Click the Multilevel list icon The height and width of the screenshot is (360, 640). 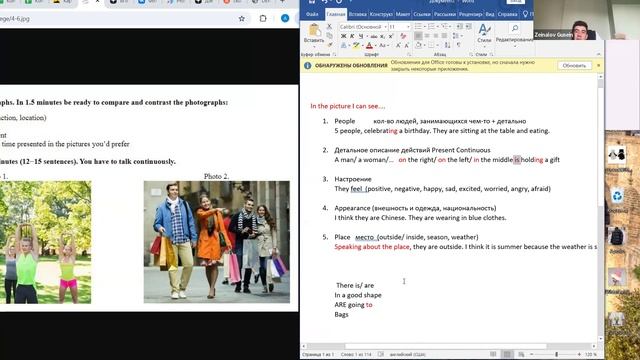tap(445, 27)
